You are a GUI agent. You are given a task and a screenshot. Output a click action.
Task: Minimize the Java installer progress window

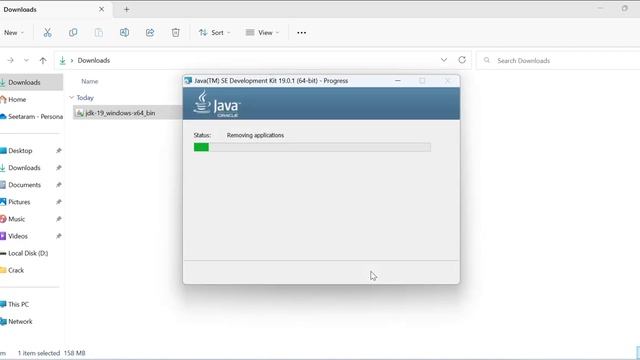pos(398,81)
